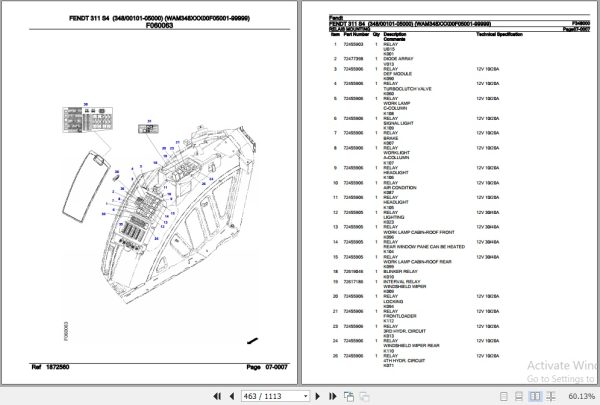Select 4TH HYDR. CIRCUIT text
This screenshot has width=600, height=405.
tap(404, 361)
